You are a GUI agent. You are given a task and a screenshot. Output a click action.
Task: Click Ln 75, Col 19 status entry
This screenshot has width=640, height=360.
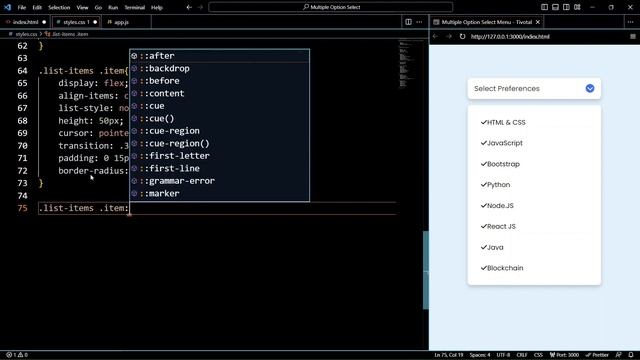point(449,355)
